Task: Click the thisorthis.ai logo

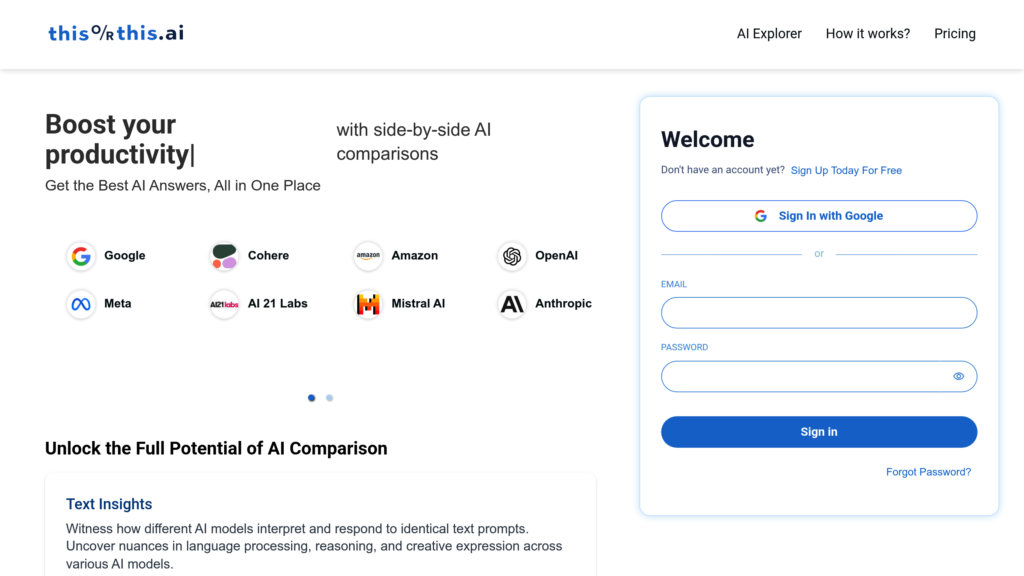Action: pyautogui.click(x=116, y=33)
